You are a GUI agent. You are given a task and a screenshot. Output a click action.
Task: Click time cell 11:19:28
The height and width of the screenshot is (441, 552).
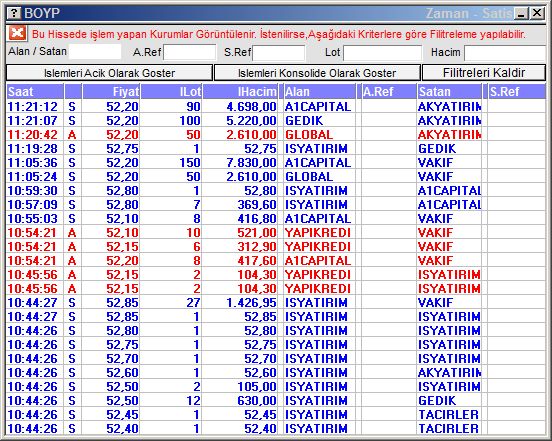(32, 149)
